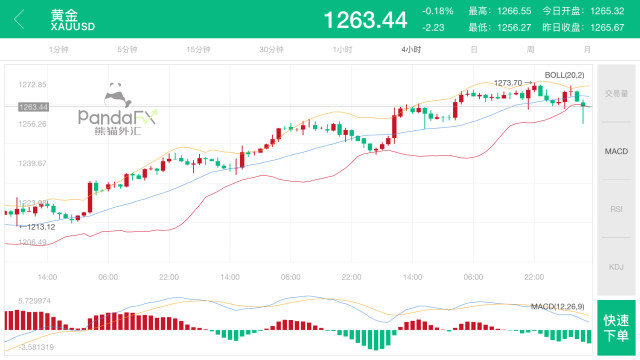
Task: Switch indicator to KDJ
Action: point(616,267)
